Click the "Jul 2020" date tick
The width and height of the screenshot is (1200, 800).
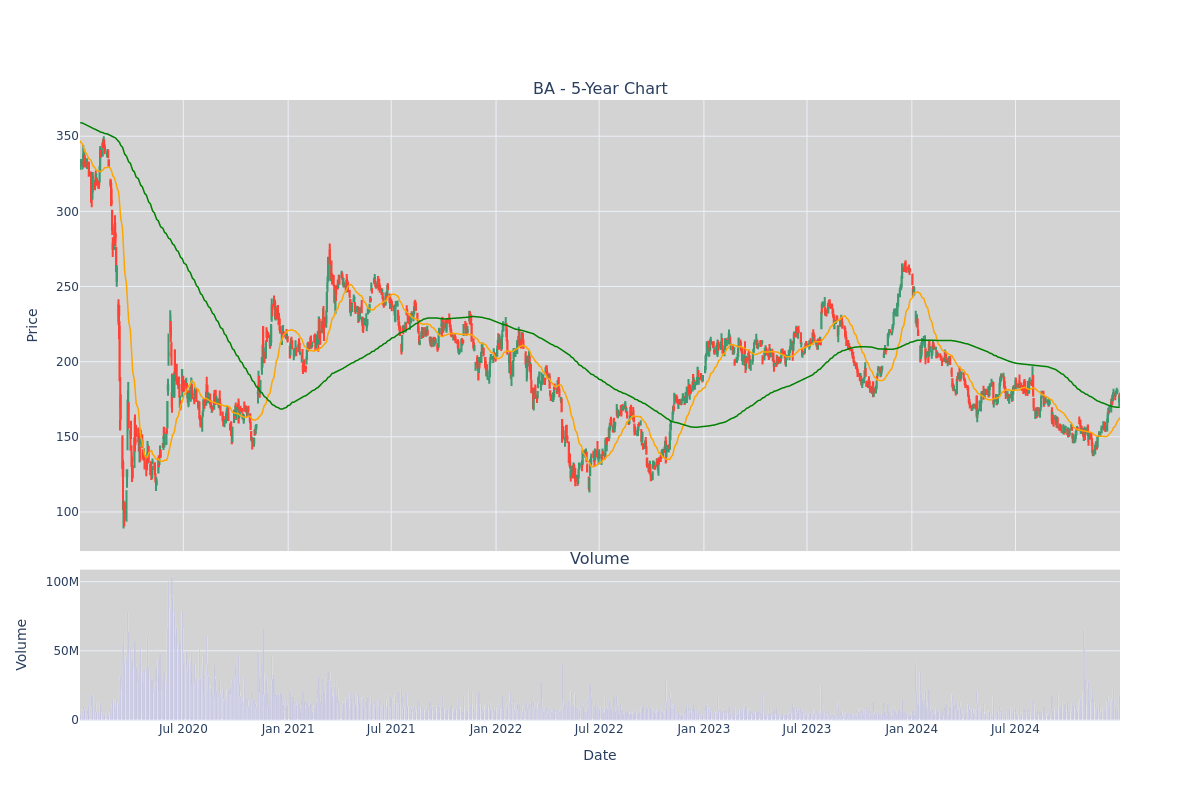pos(183,729)
